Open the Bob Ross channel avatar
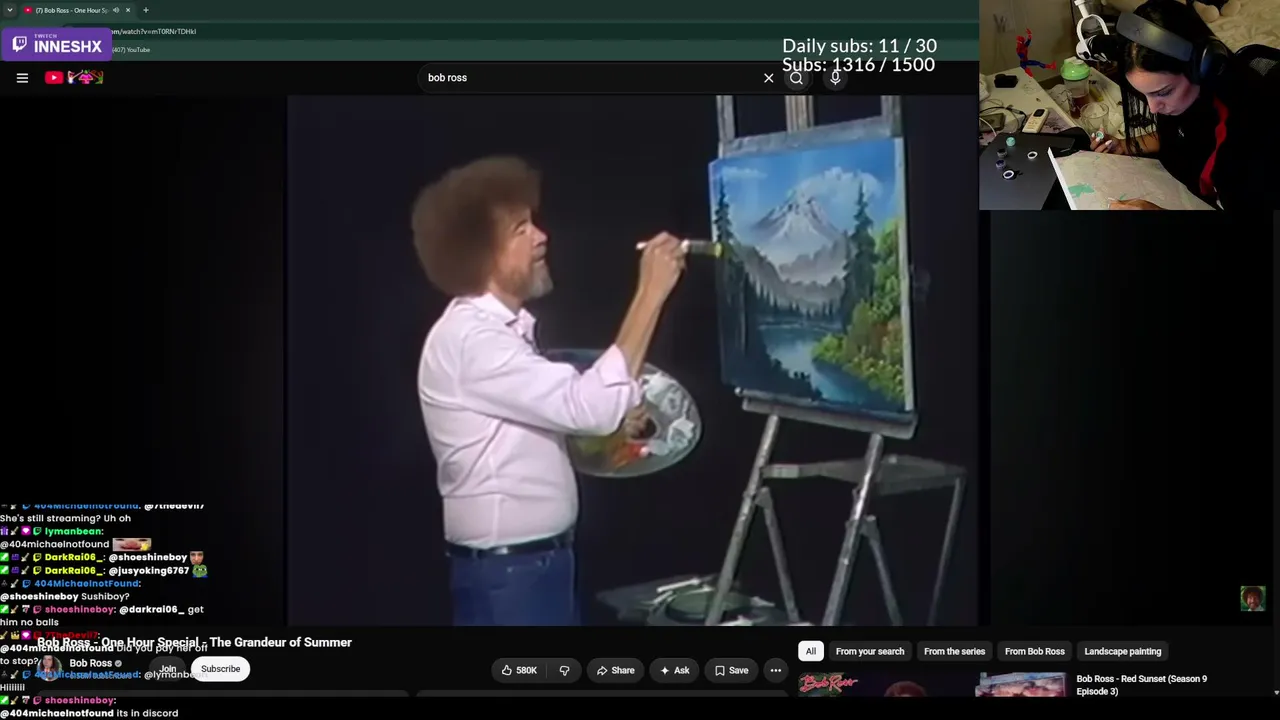Image resolution: width=1280 pixels, height=720 pixels. tap(50, 668)
